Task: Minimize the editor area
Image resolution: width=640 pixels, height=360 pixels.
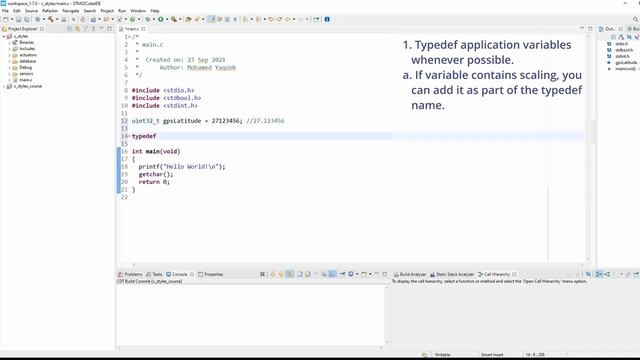Action: [582, 29]
